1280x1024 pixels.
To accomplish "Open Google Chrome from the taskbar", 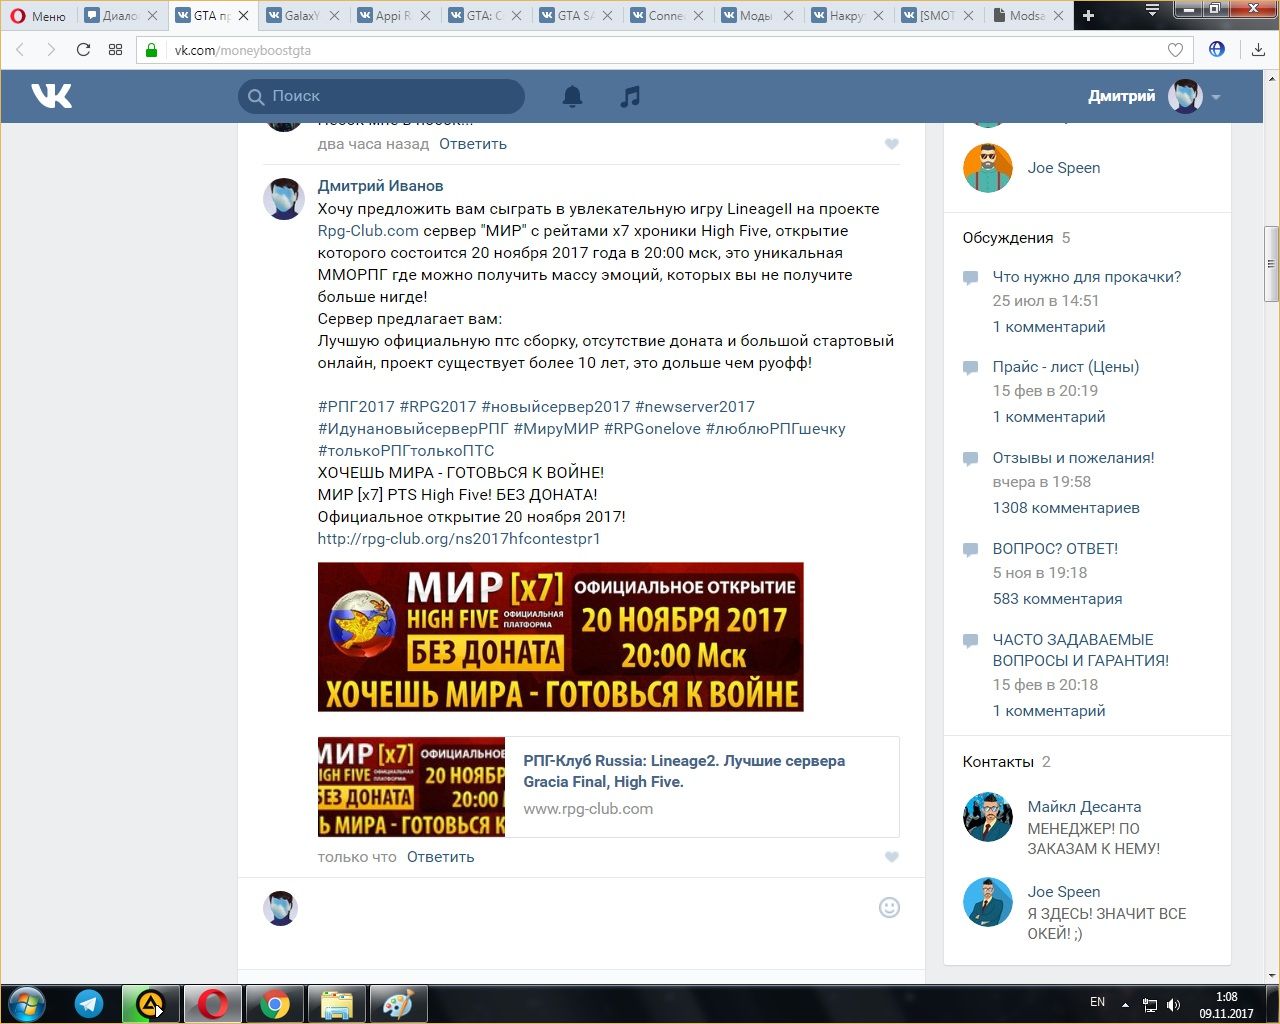I will (275, 1004).
